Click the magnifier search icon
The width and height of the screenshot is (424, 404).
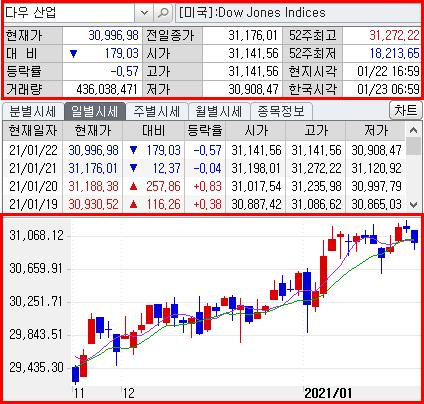(x=163, y=13)
